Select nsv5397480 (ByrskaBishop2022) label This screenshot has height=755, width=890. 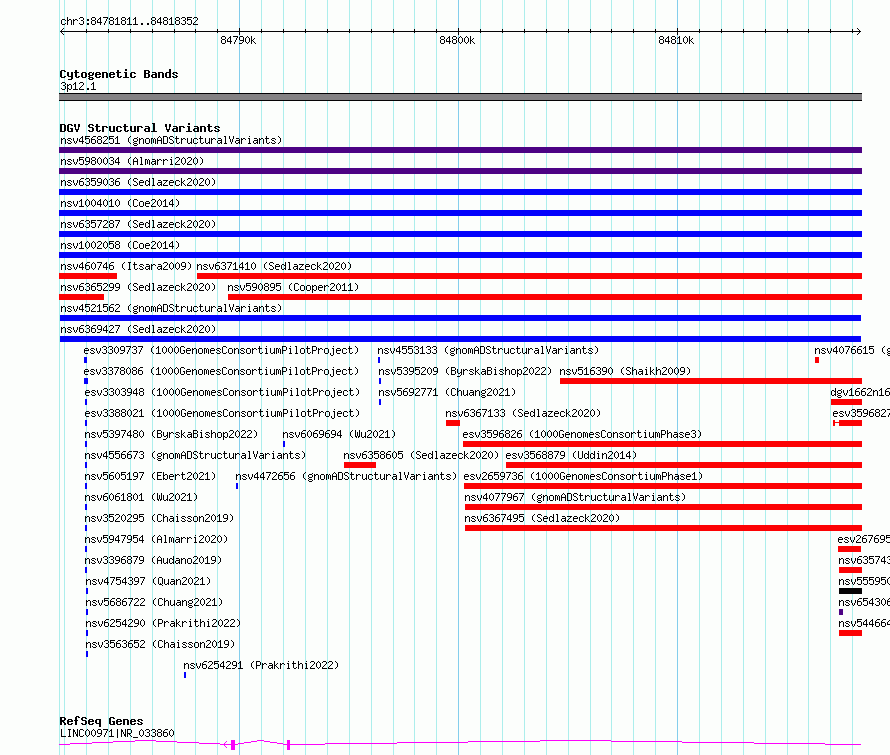pyautogui.click(x=171, y=434)
